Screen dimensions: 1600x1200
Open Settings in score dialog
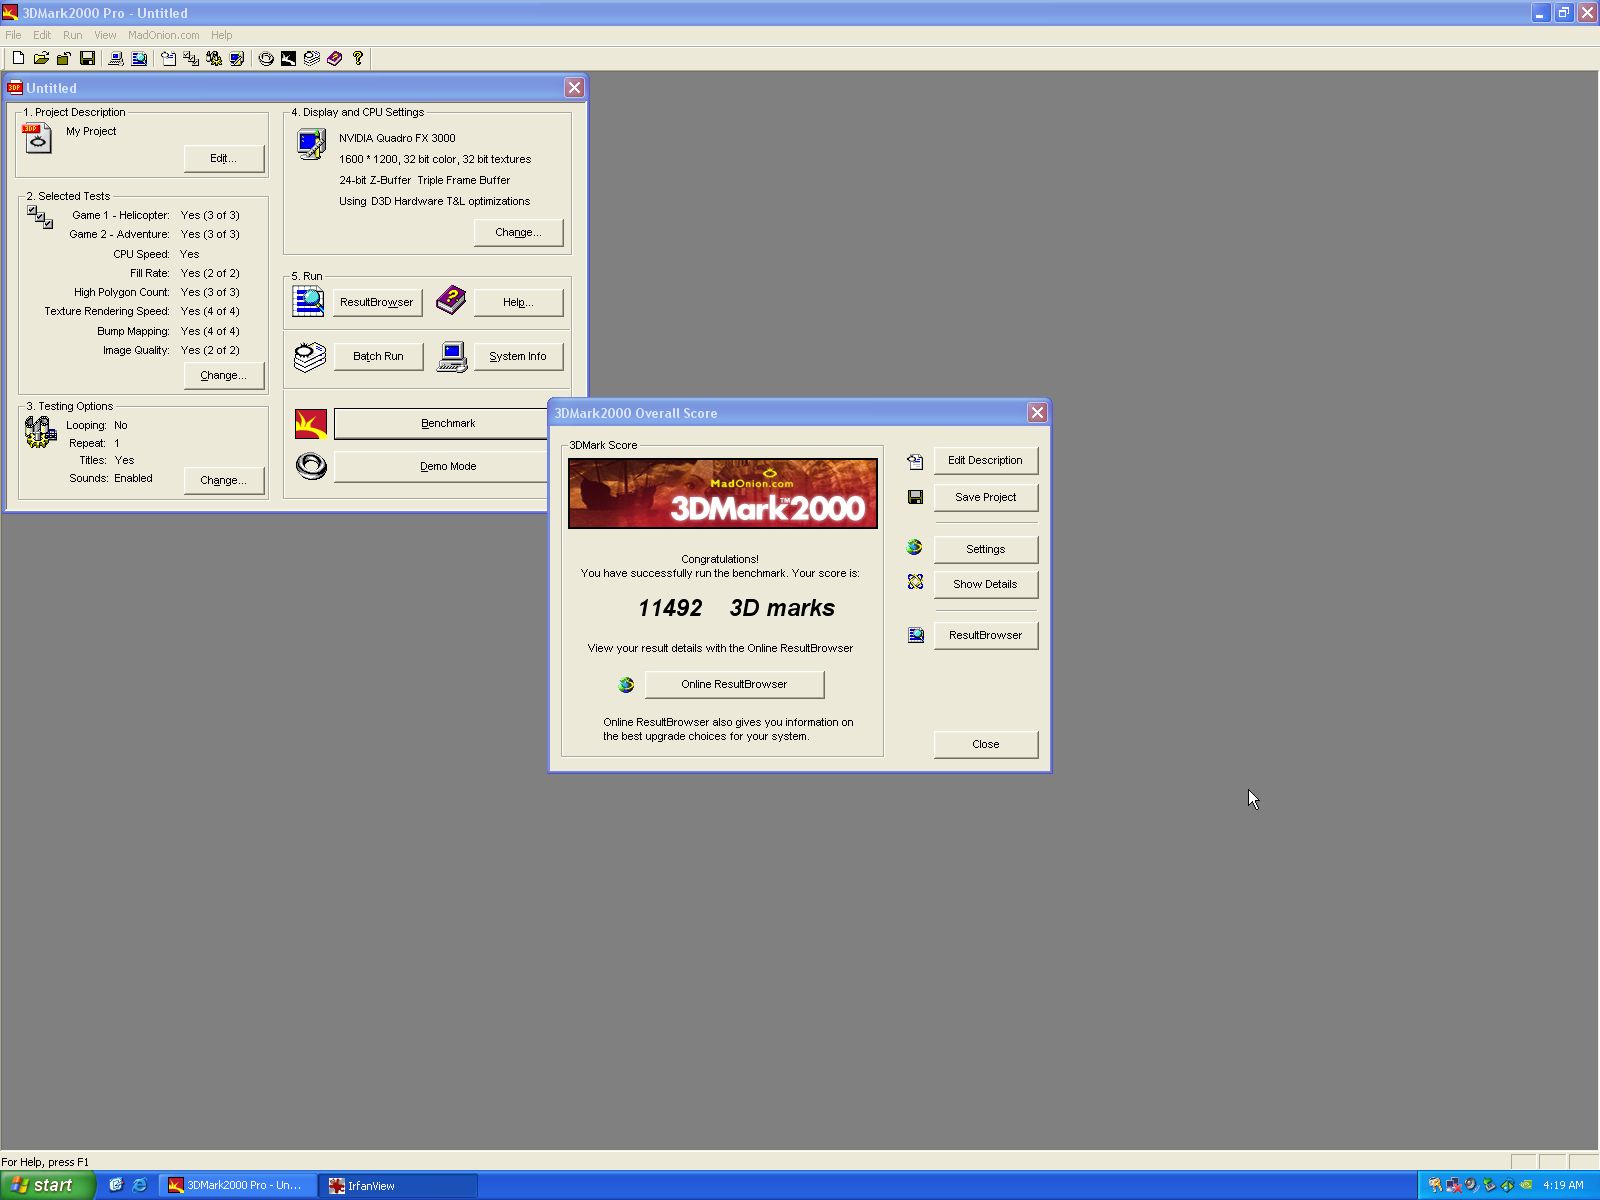(986, 549)
